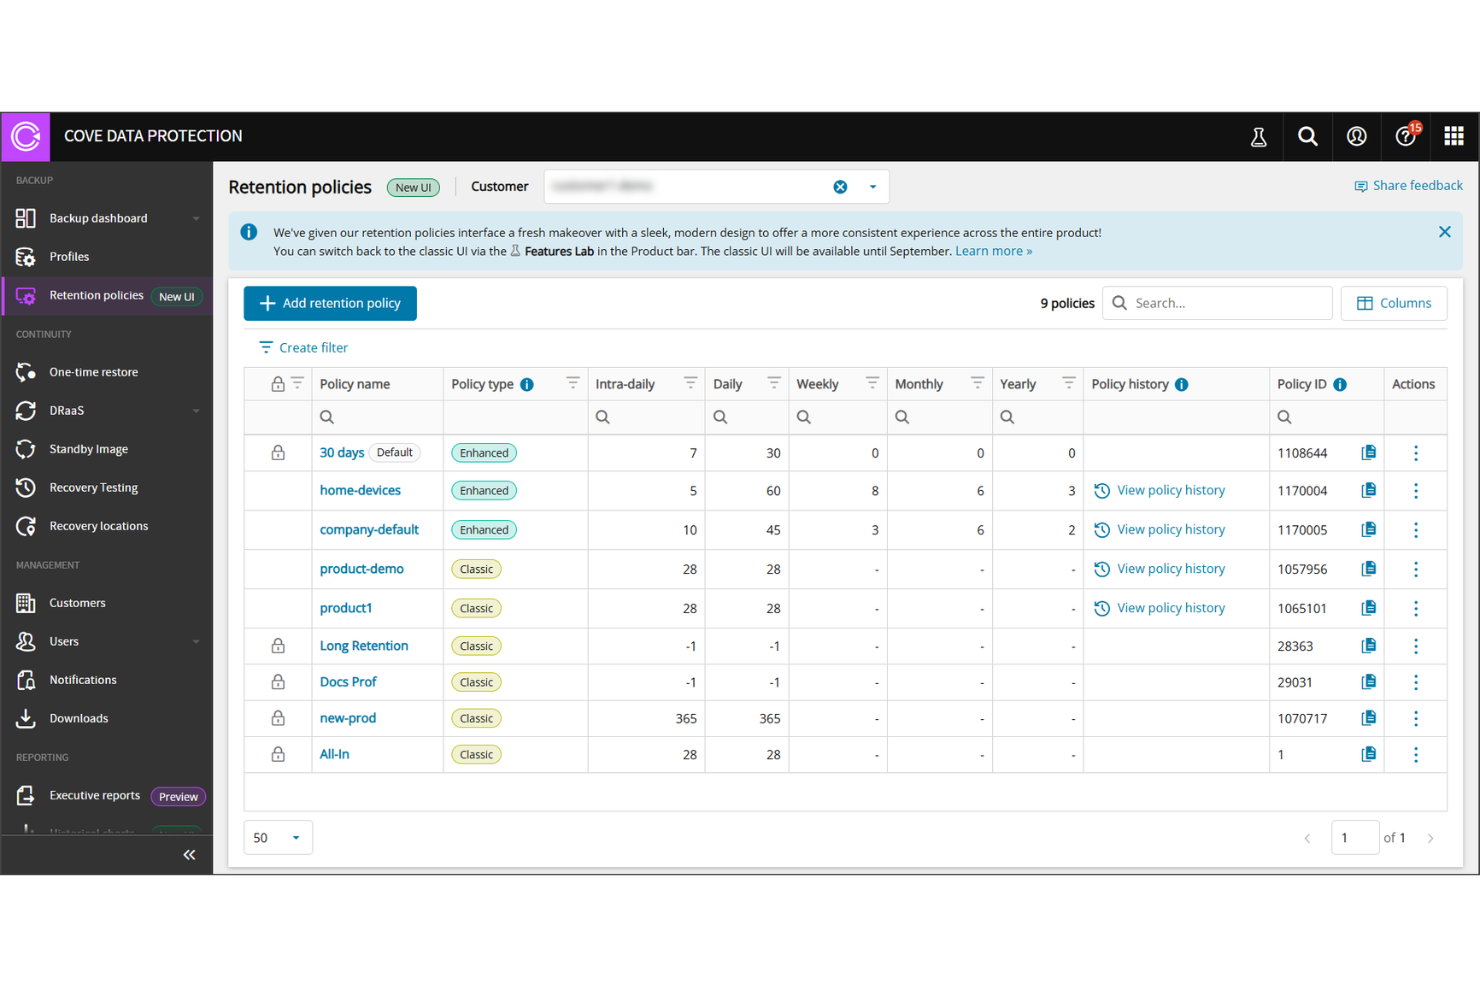Select Standby Image in the sidebar
This screenshot has height=987, width=1480.
click(x=90, y=449)
